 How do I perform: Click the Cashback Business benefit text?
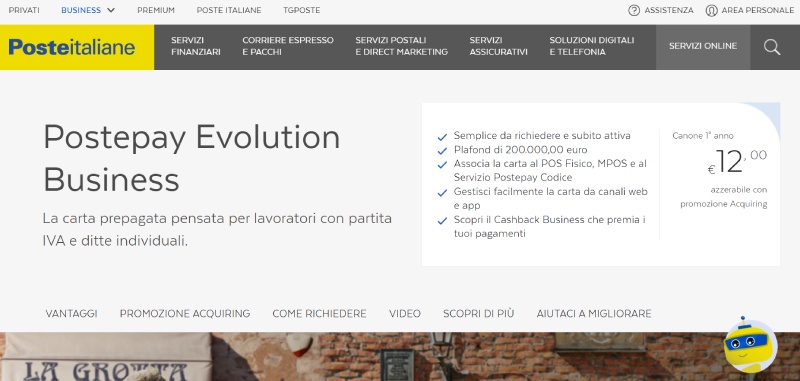coord(550,227)
